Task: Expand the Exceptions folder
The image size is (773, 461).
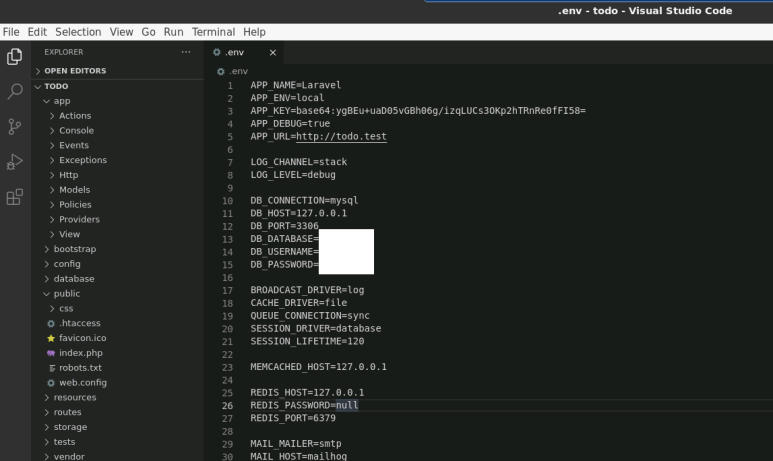Action: click(117, 160)
